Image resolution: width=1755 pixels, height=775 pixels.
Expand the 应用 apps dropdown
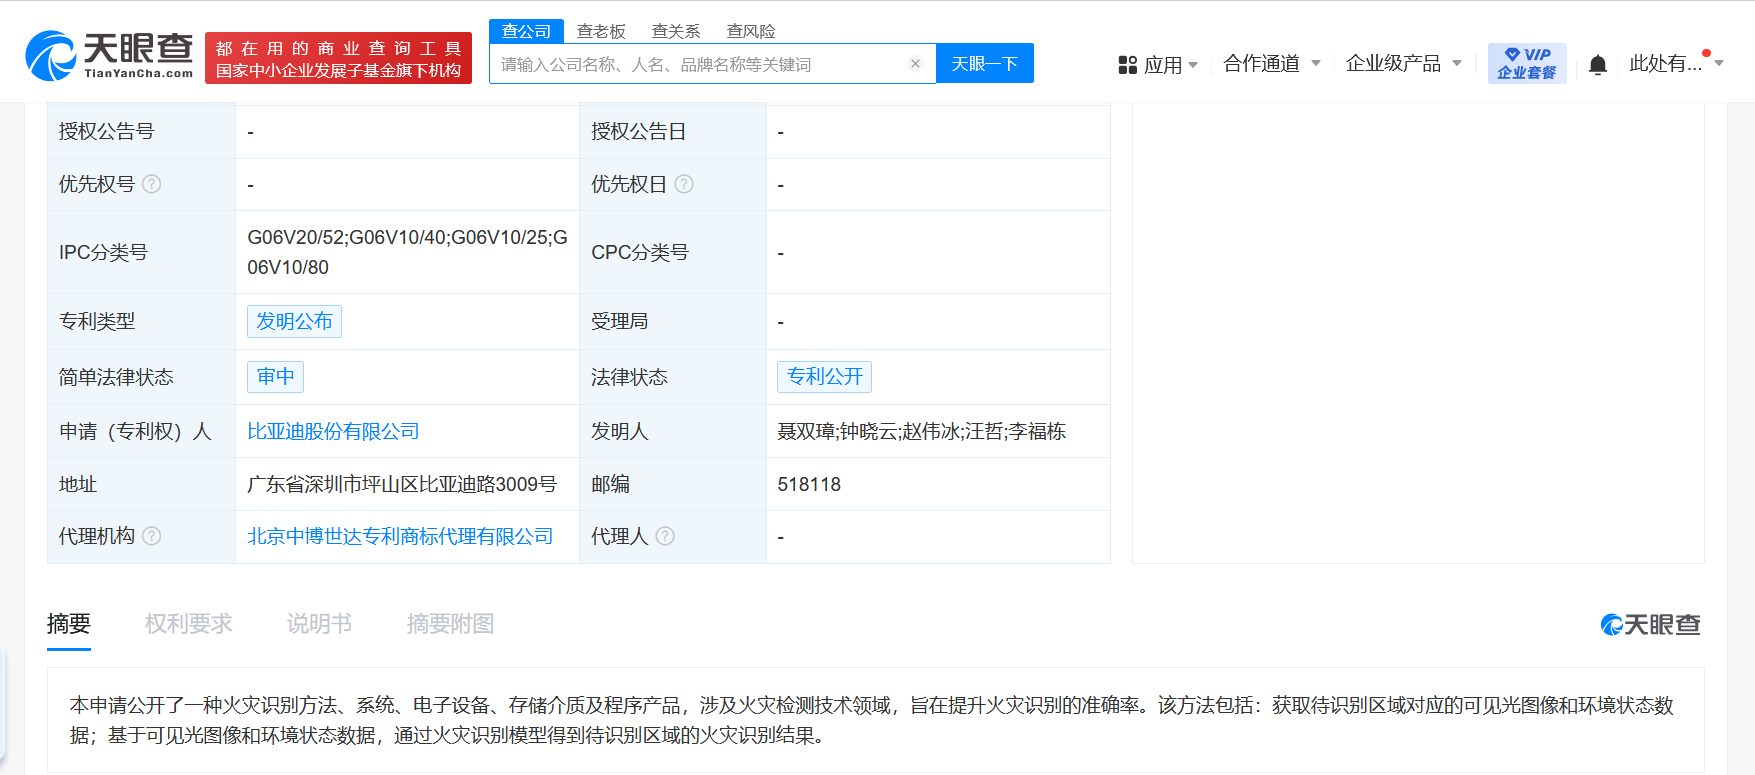[1158, 65]
